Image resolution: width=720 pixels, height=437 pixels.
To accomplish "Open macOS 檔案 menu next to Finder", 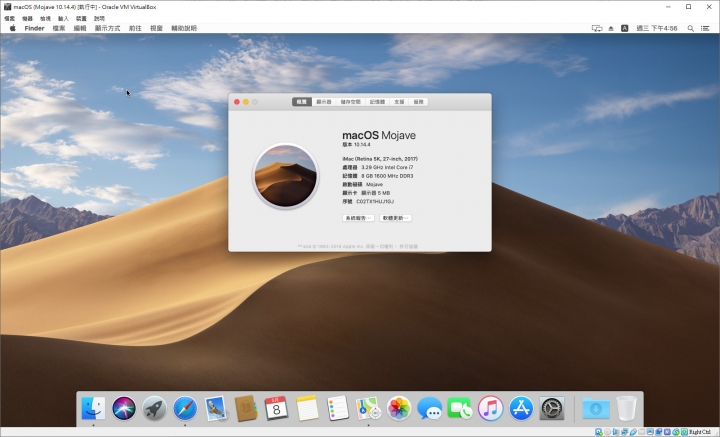I will [x=59, y=28].
